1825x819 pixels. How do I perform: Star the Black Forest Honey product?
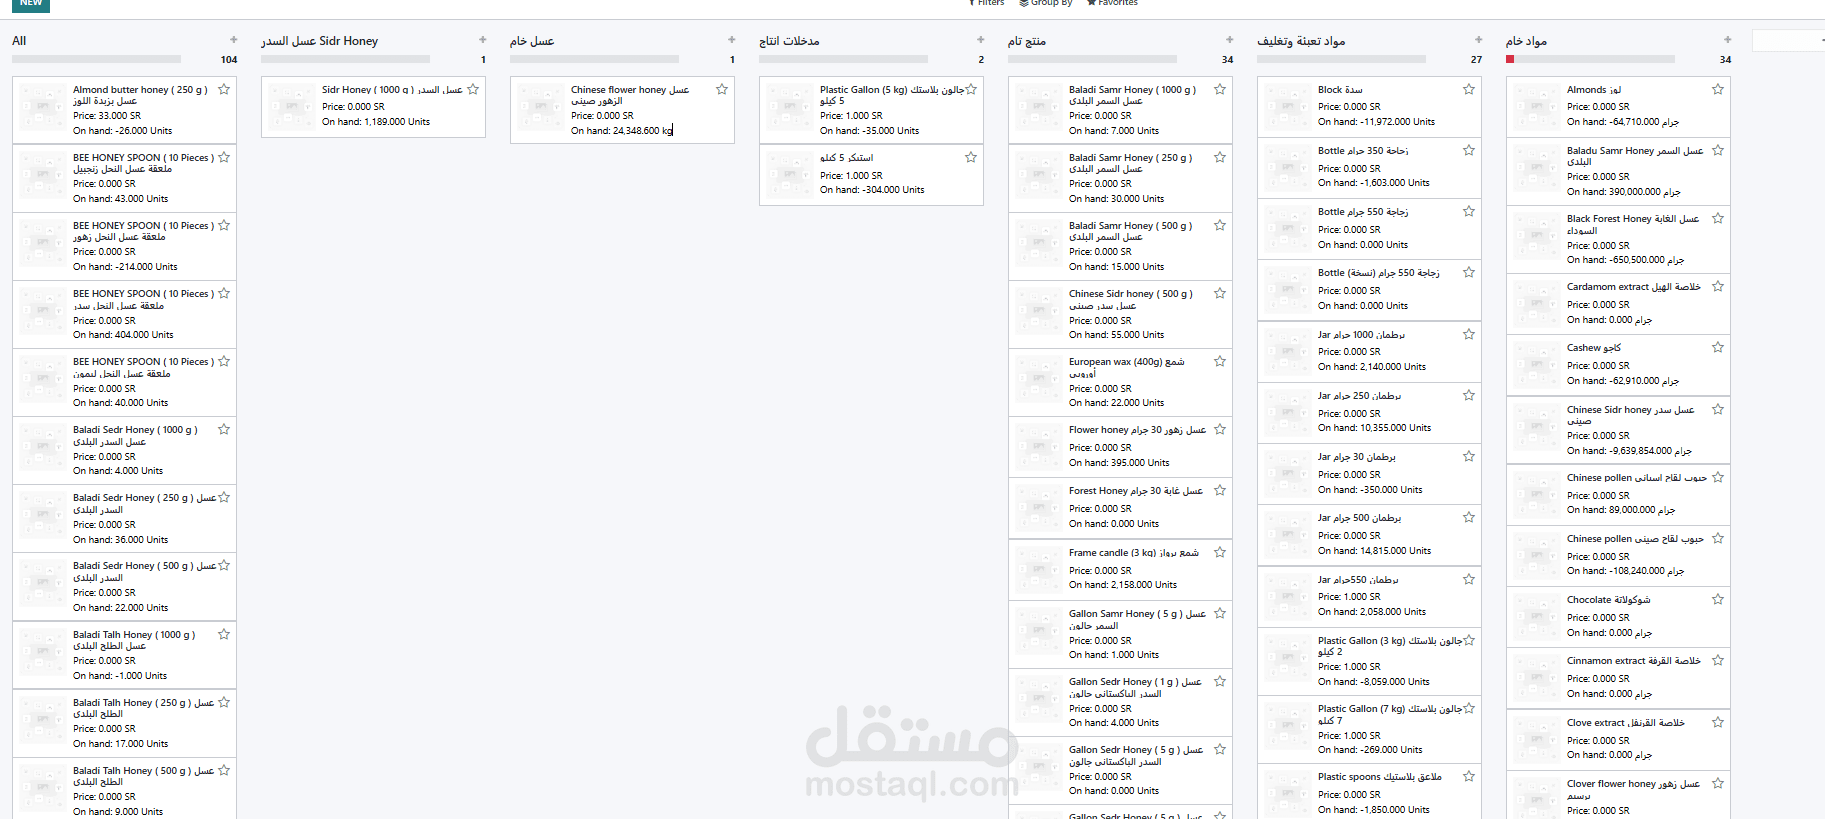tap(1718, 218)
